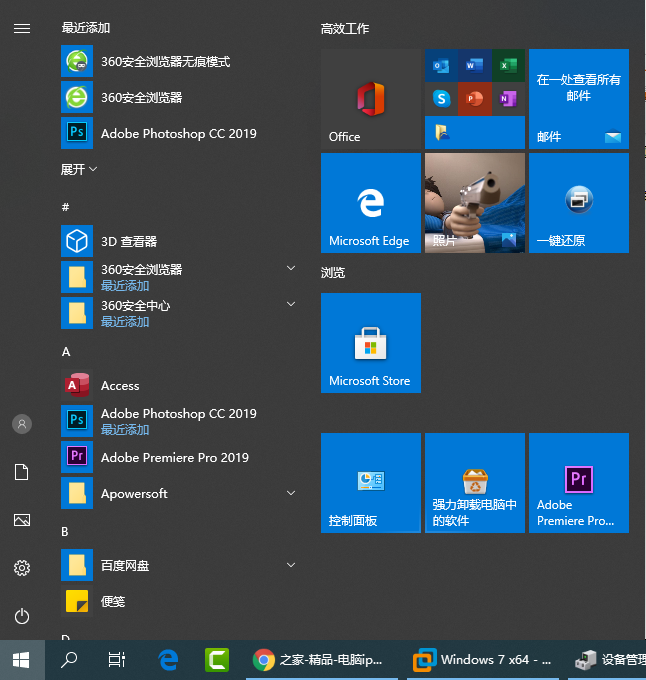Screen dimensions: 646x680
Task: Expand the 360安全中心 folder chevron
Action: click(291, 304)
